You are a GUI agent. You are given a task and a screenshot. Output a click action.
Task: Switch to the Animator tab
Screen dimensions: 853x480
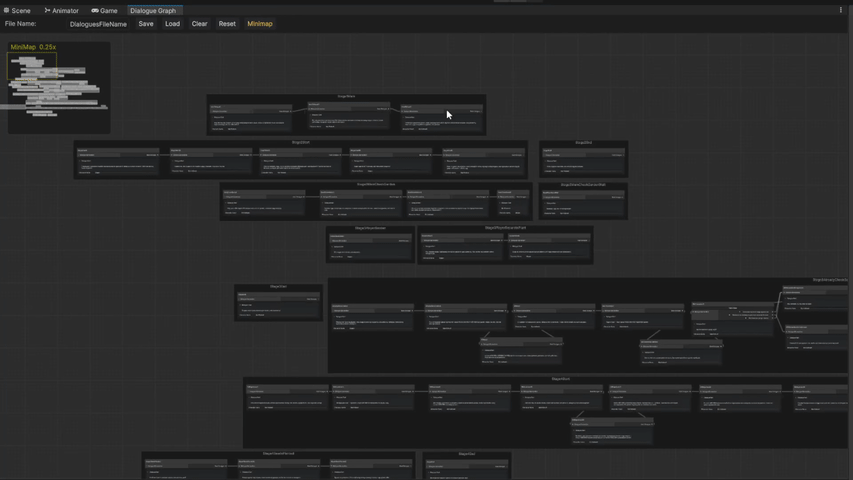[61, 10]
